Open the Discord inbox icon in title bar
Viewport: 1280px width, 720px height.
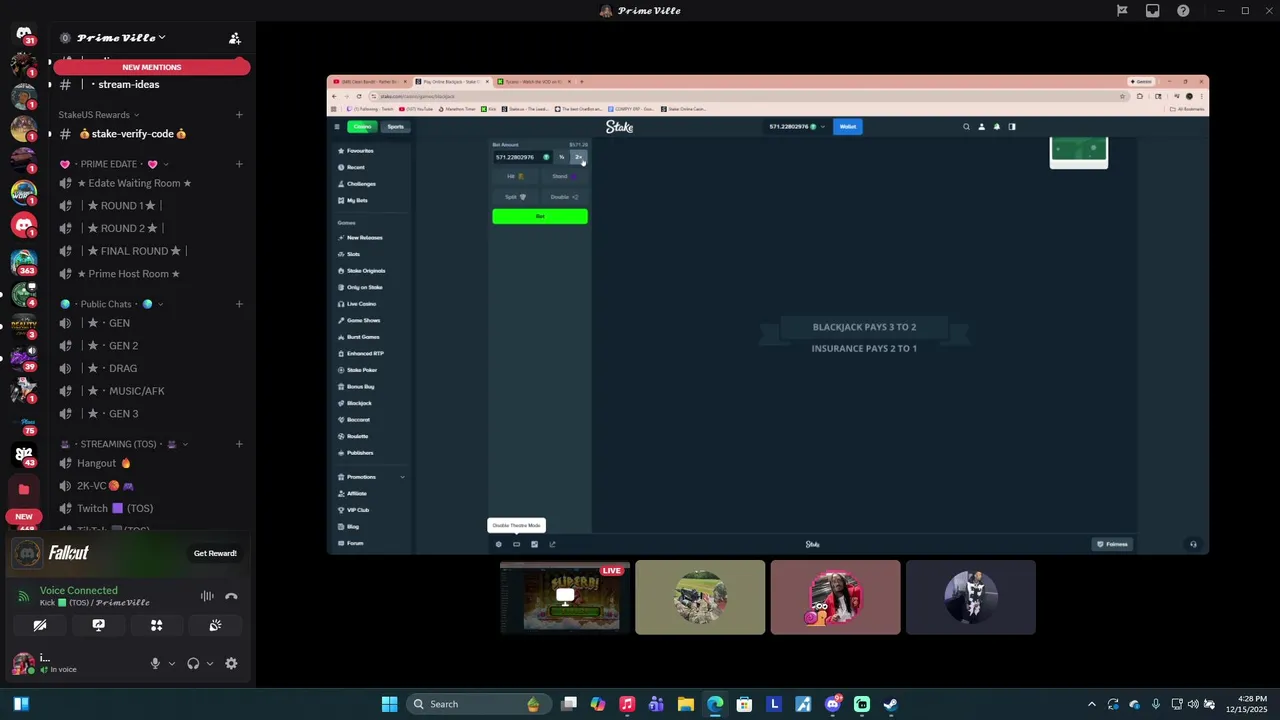click(1153, 11)
